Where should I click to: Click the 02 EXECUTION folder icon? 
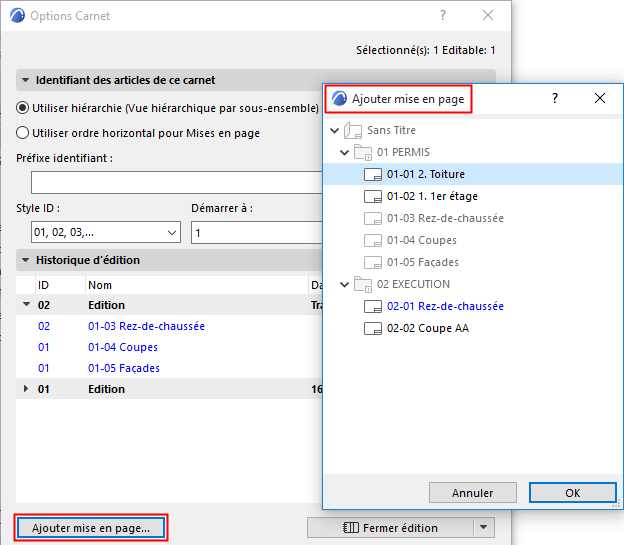(x=363, y=284)
